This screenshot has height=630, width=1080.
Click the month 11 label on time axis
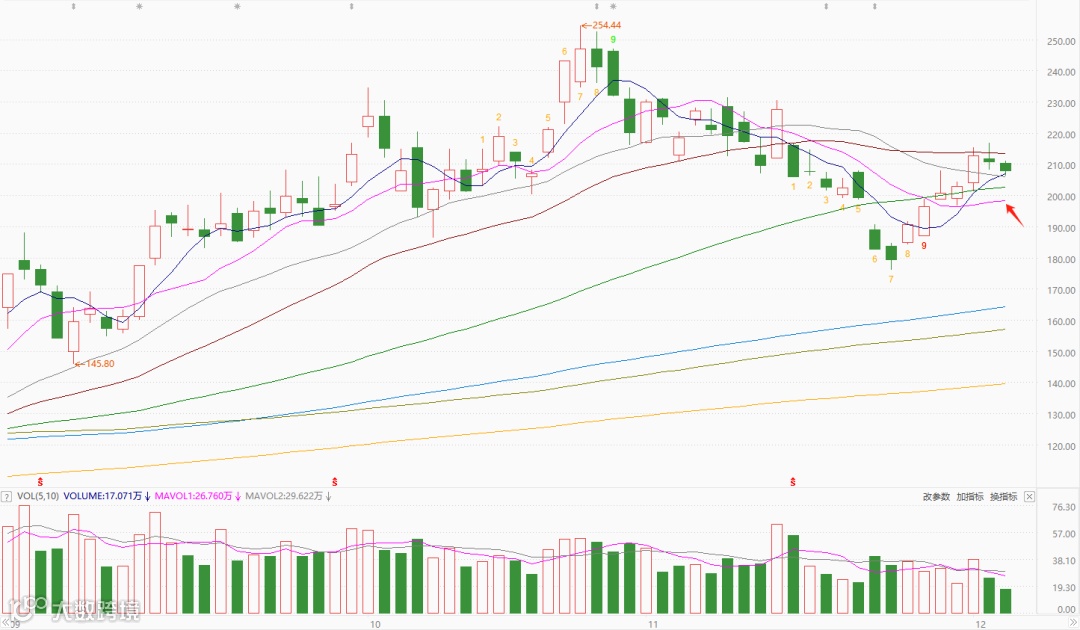pos(653,624)
